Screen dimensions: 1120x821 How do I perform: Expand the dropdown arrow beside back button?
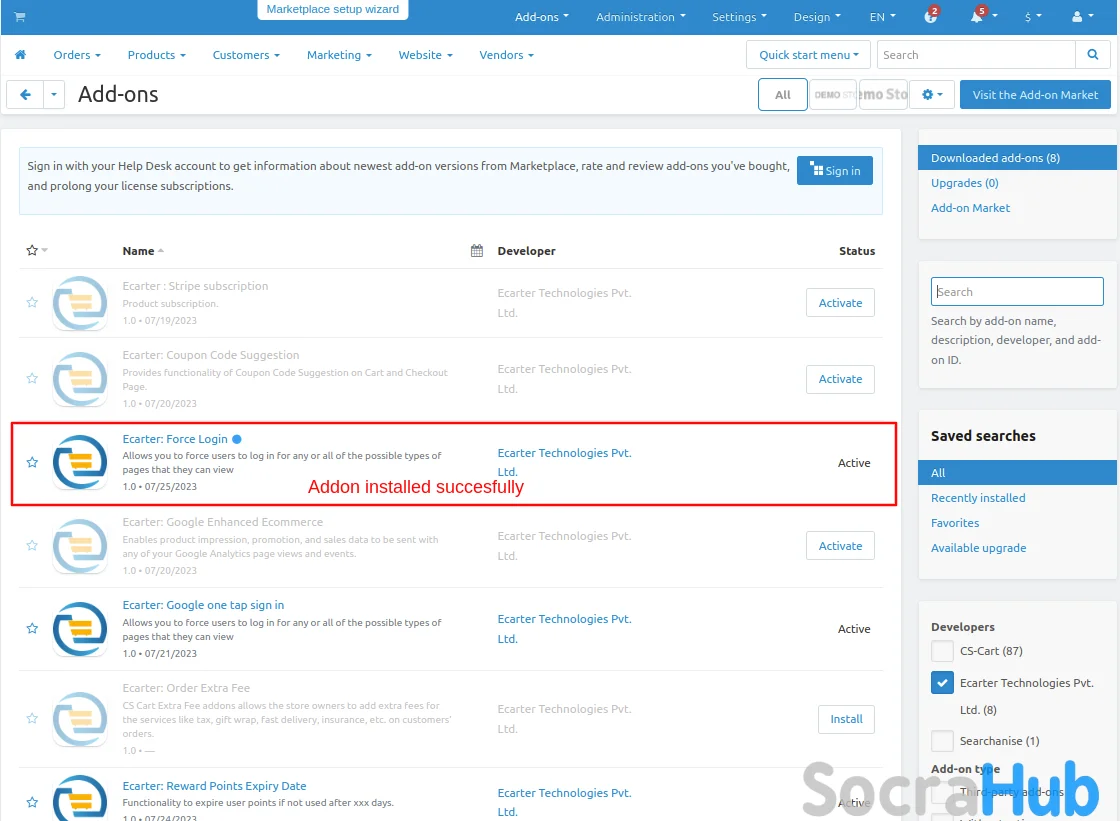pyautogui.click(x=54, y=94)
